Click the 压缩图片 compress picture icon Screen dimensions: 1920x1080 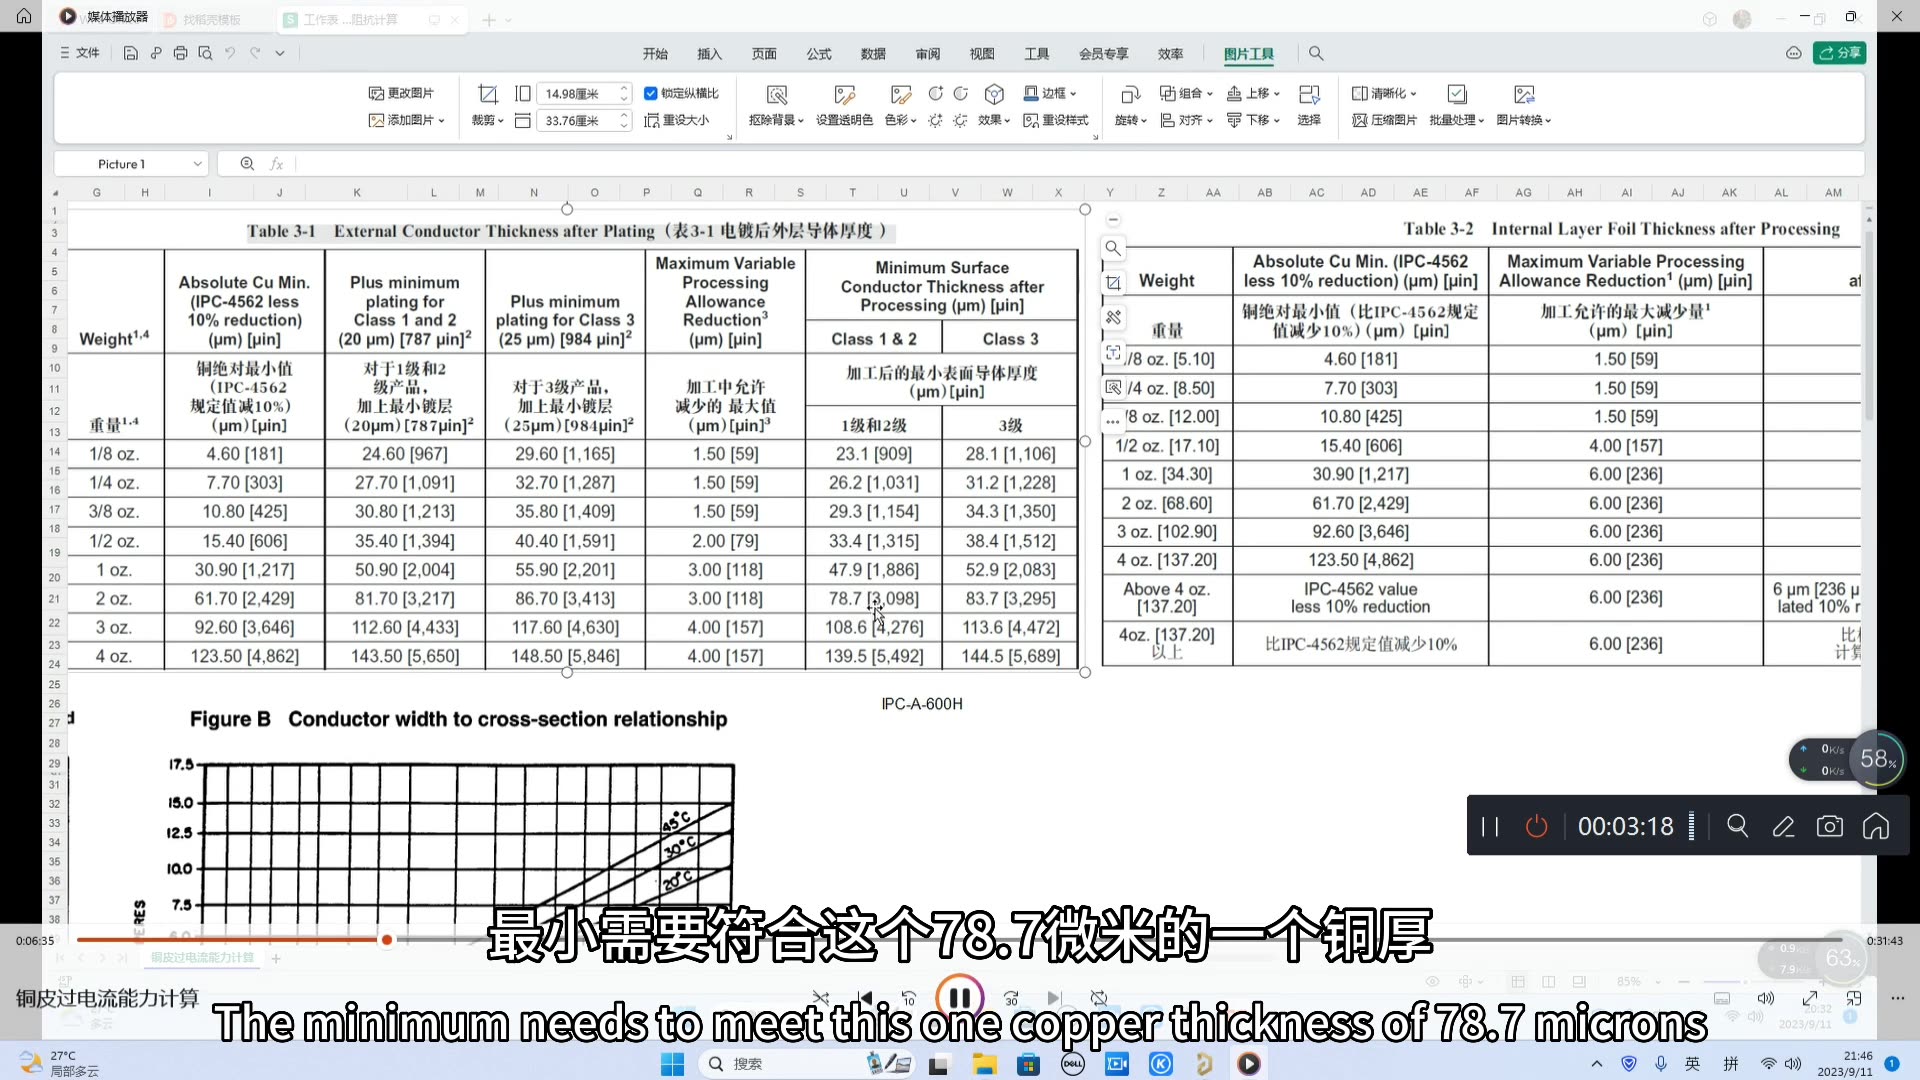tap(1383, 120)
